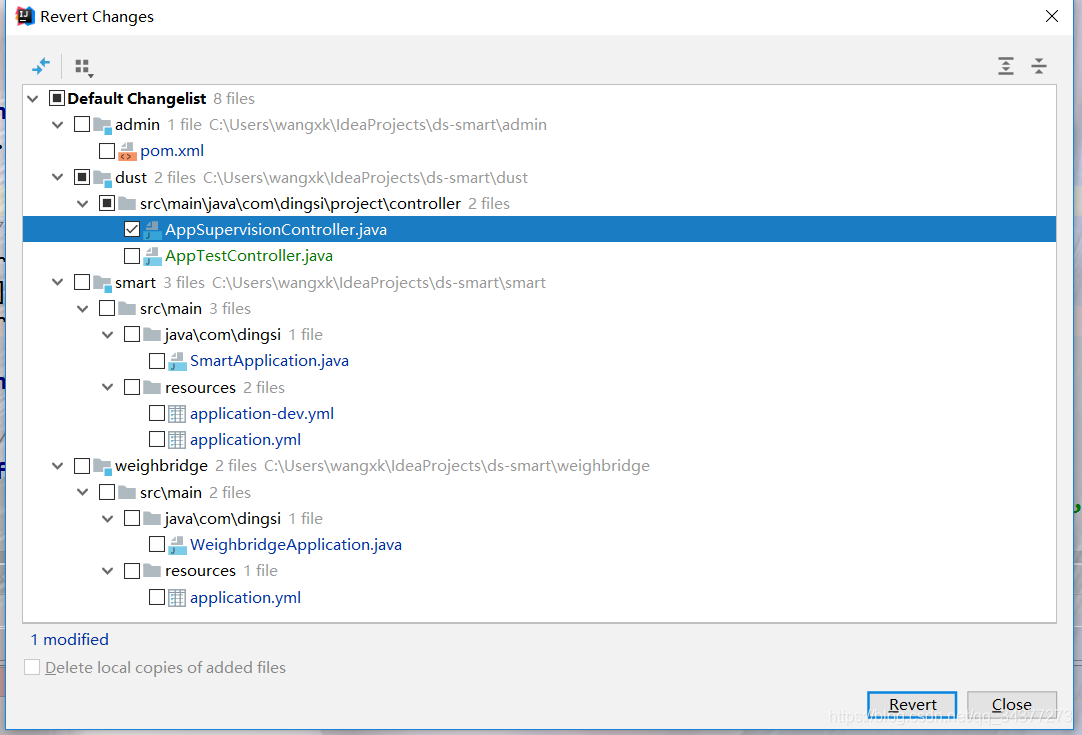The height and width of the screenshot is (735, 1082).
Task: Click the Collapse All toolbar icon
Action: click(x=1039, y=67)
